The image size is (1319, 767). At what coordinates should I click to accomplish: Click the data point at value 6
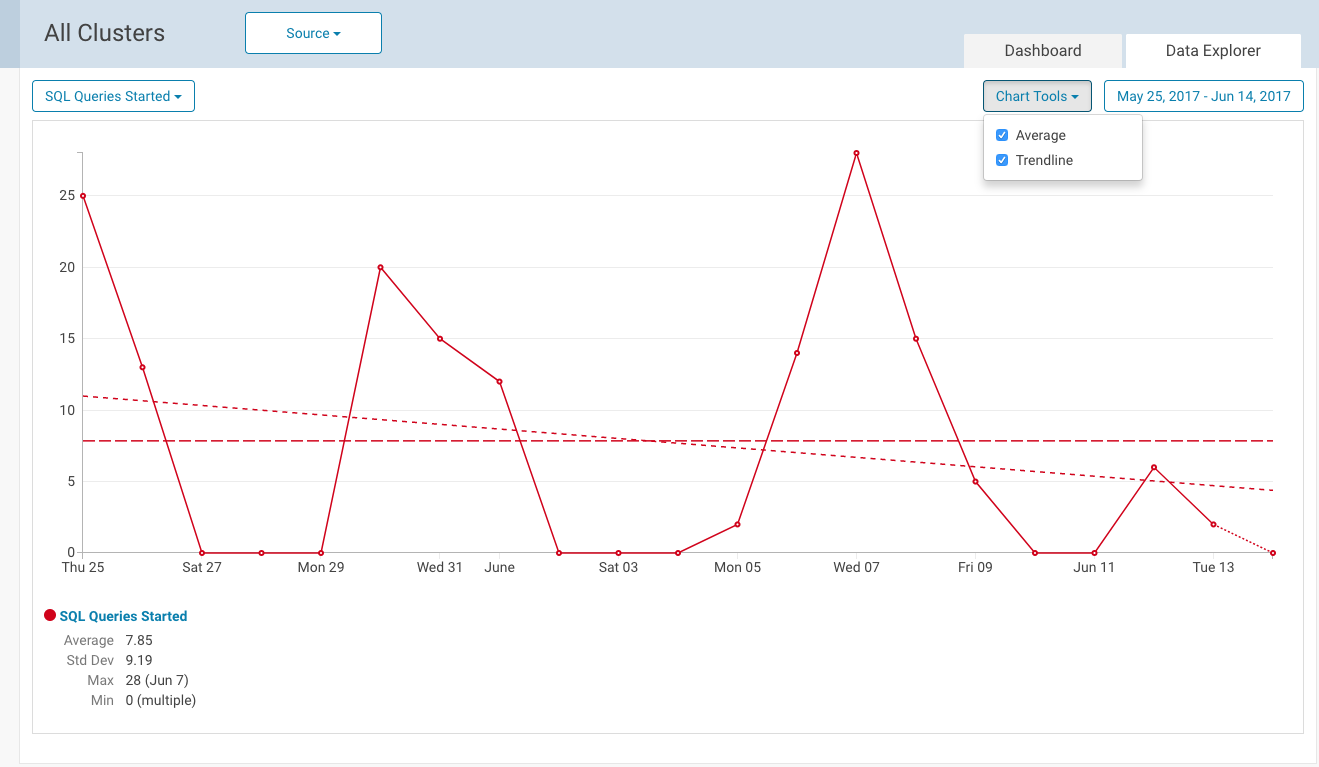pos(1153,467)
